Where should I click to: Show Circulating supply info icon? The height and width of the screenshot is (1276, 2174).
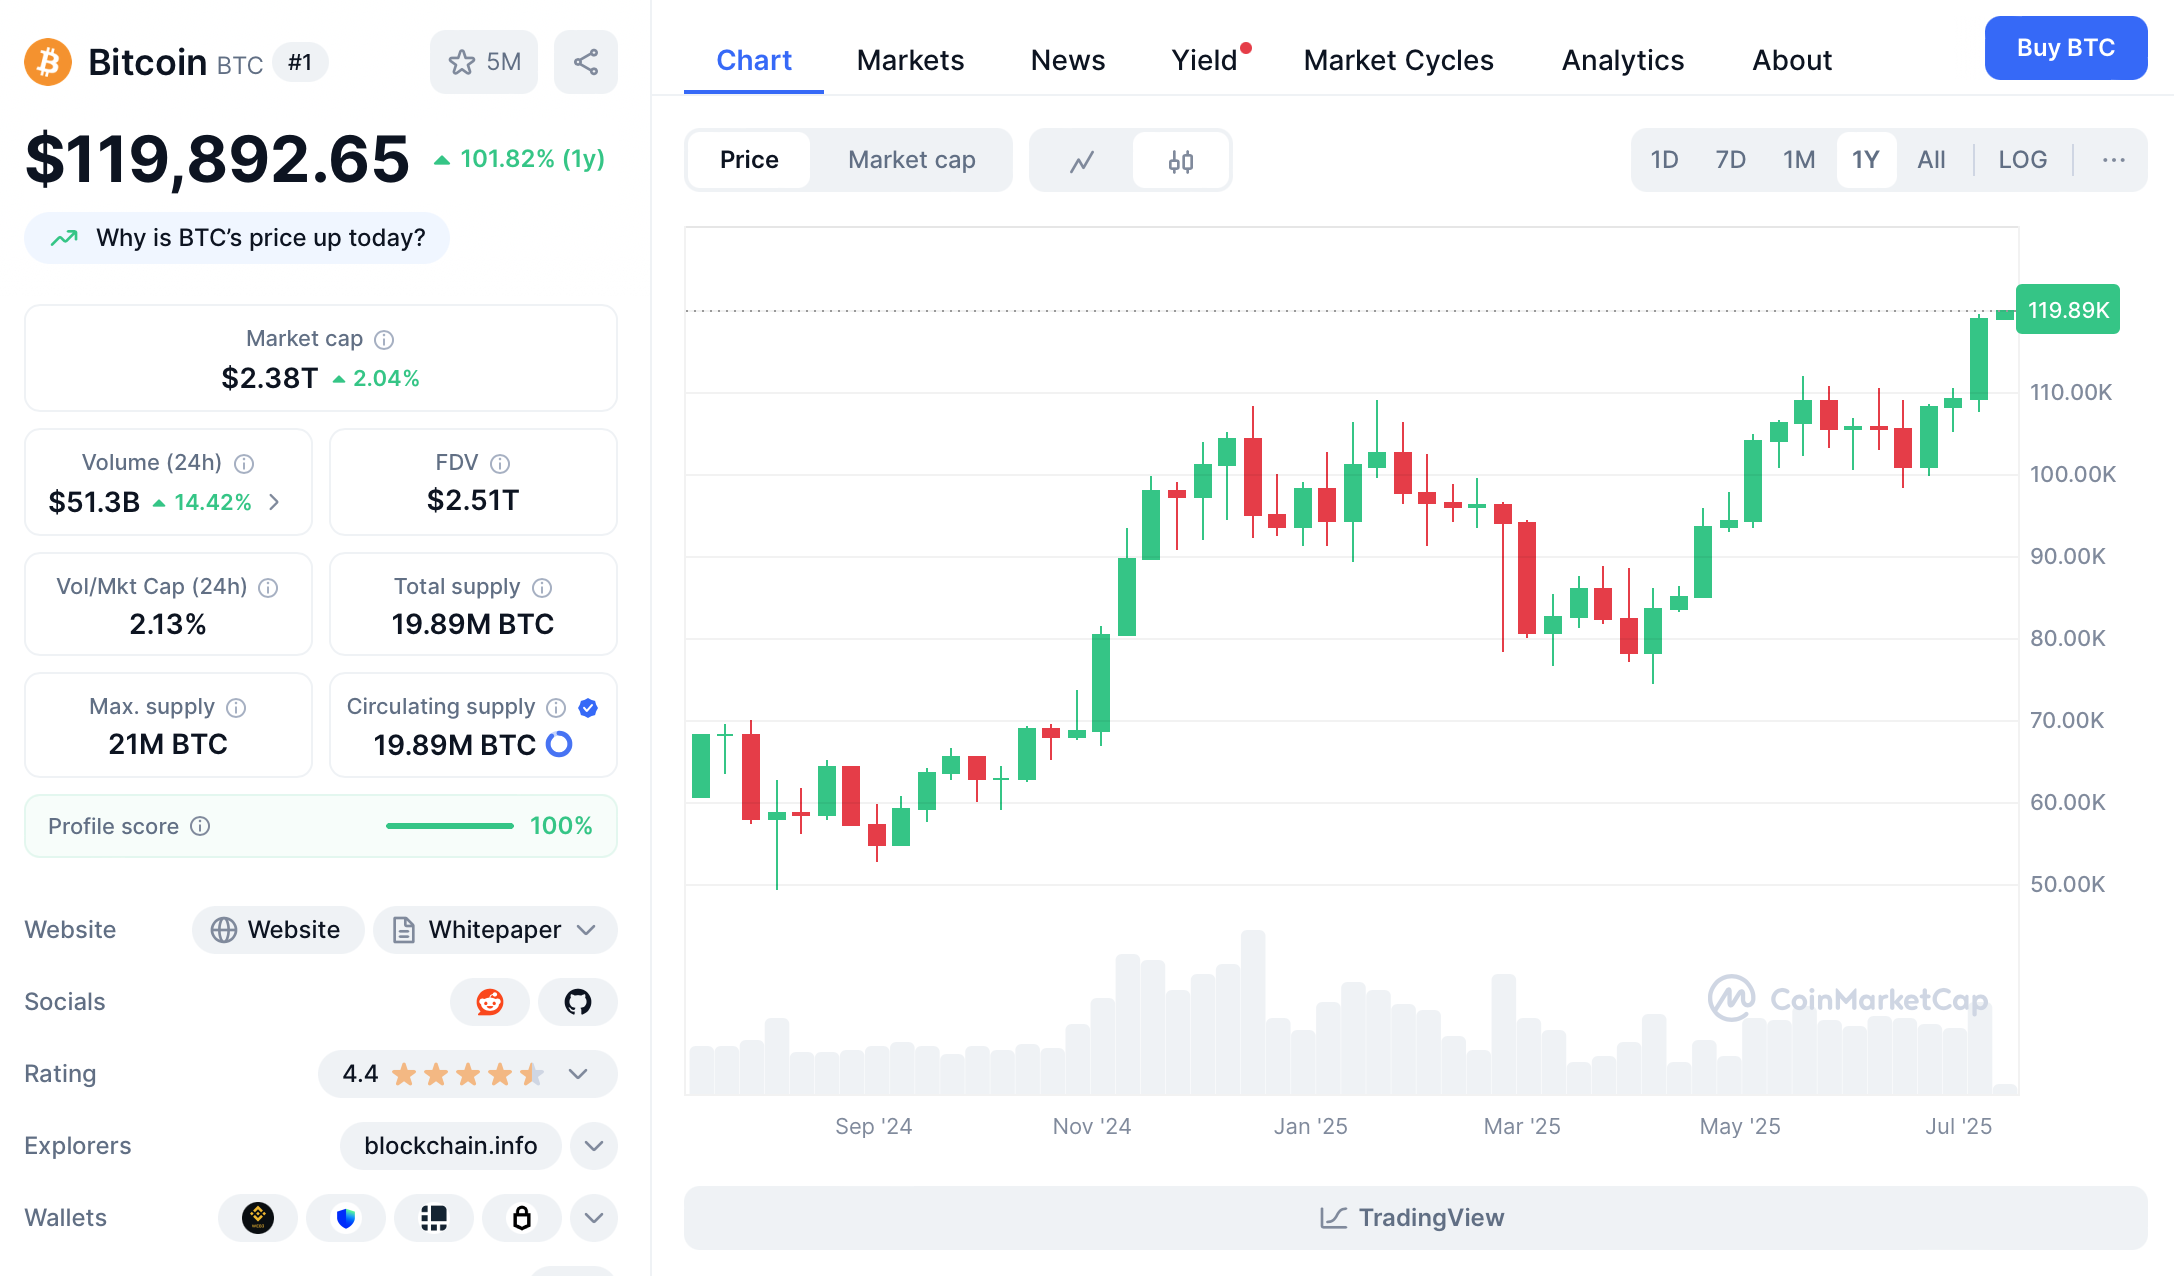pyautogui.click(x=556, y=708)
